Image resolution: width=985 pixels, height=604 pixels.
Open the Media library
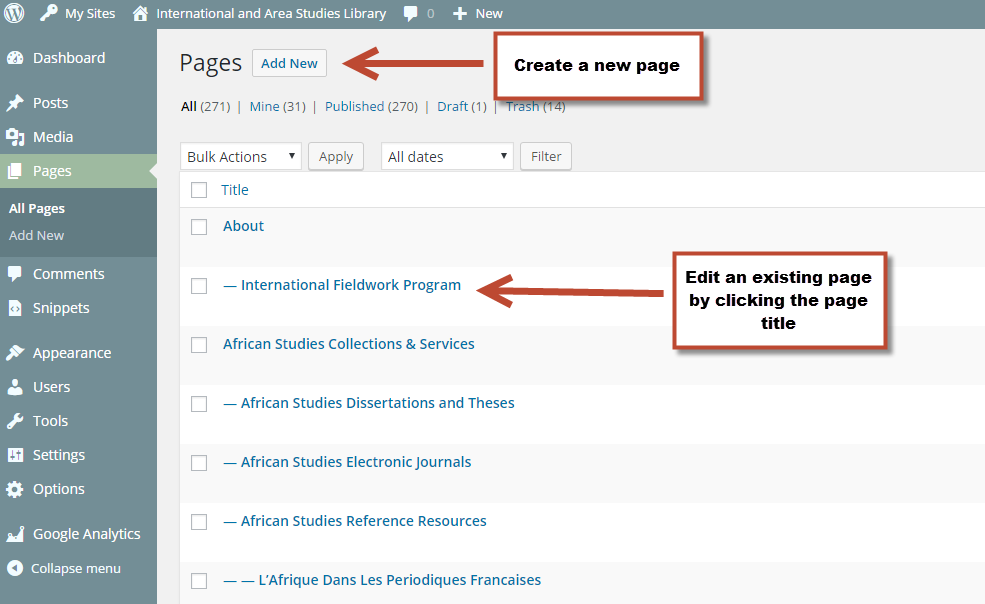54,136
